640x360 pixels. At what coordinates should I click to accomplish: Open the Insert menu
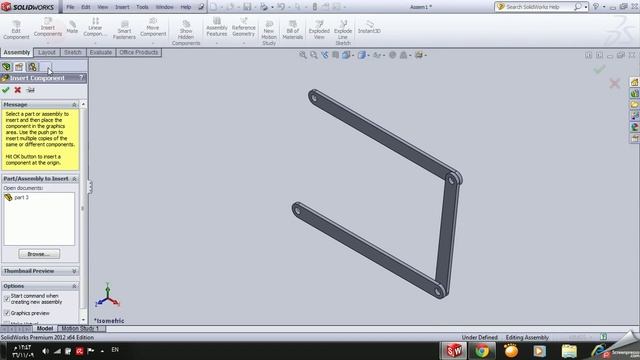(x=122, y=7)
